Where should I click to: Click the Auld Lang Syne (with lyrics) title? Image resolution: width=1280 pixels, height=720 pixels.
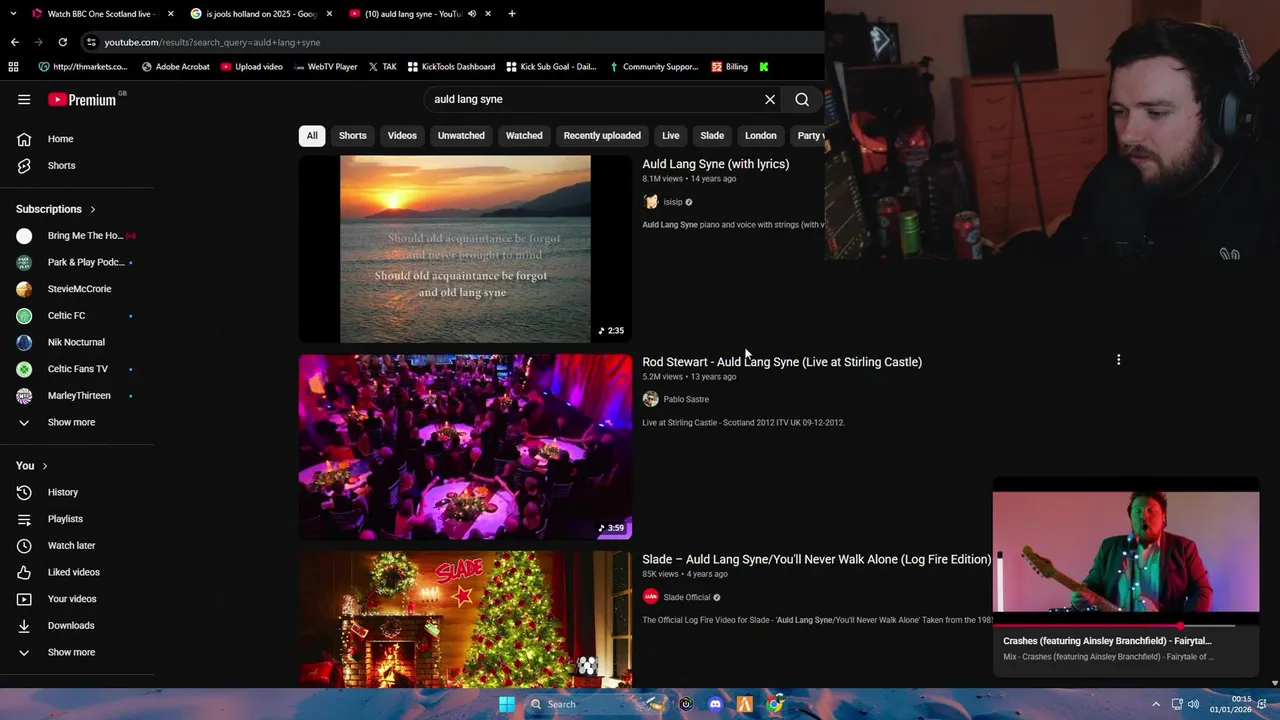click(715, 164)
